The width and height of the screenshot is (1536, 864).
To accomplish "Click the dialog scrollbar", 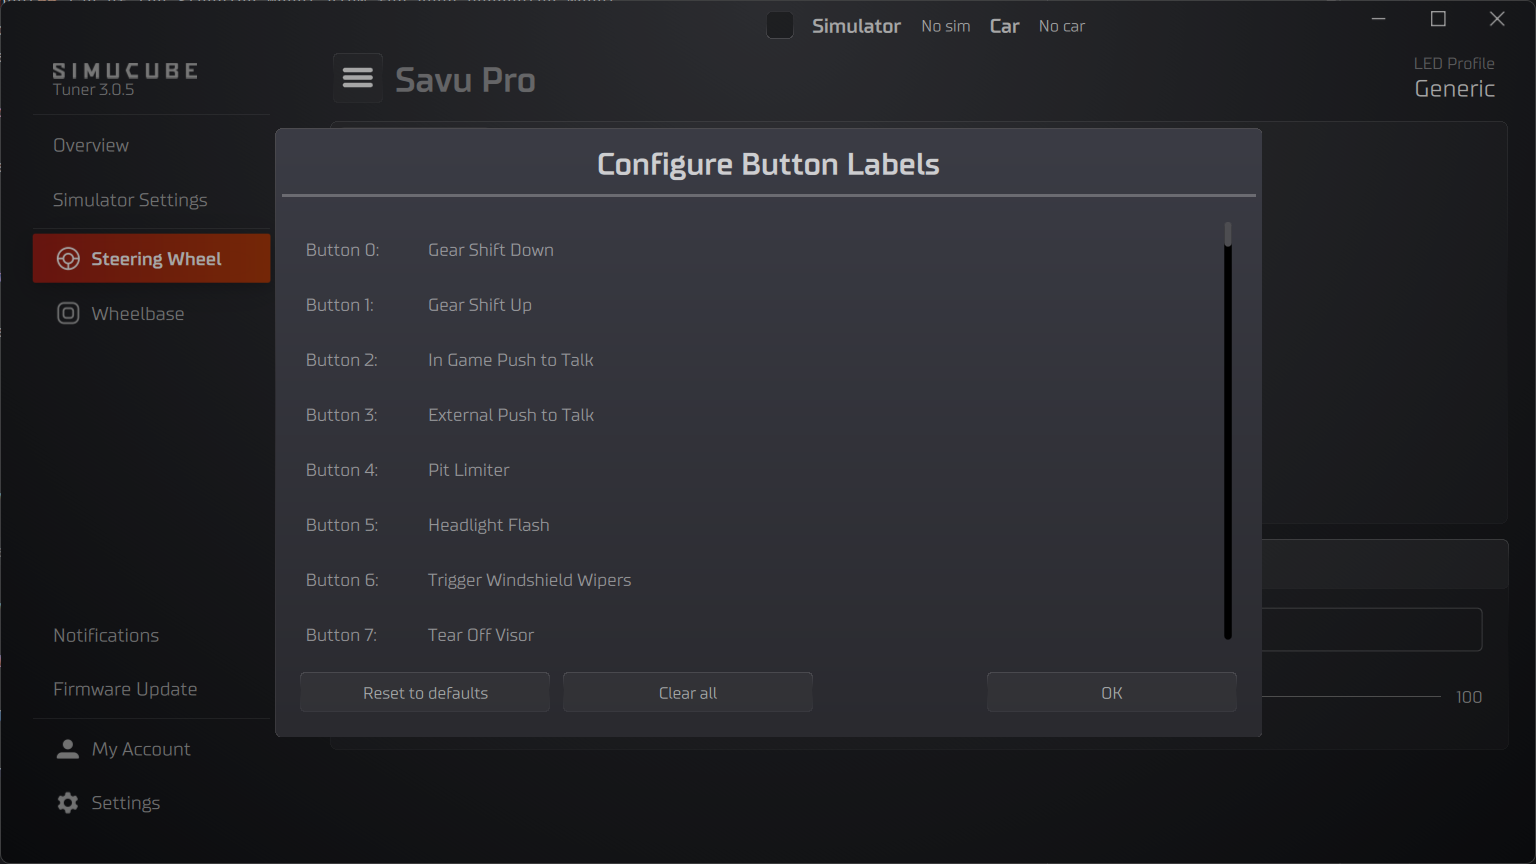I will tap(1226, 430).
